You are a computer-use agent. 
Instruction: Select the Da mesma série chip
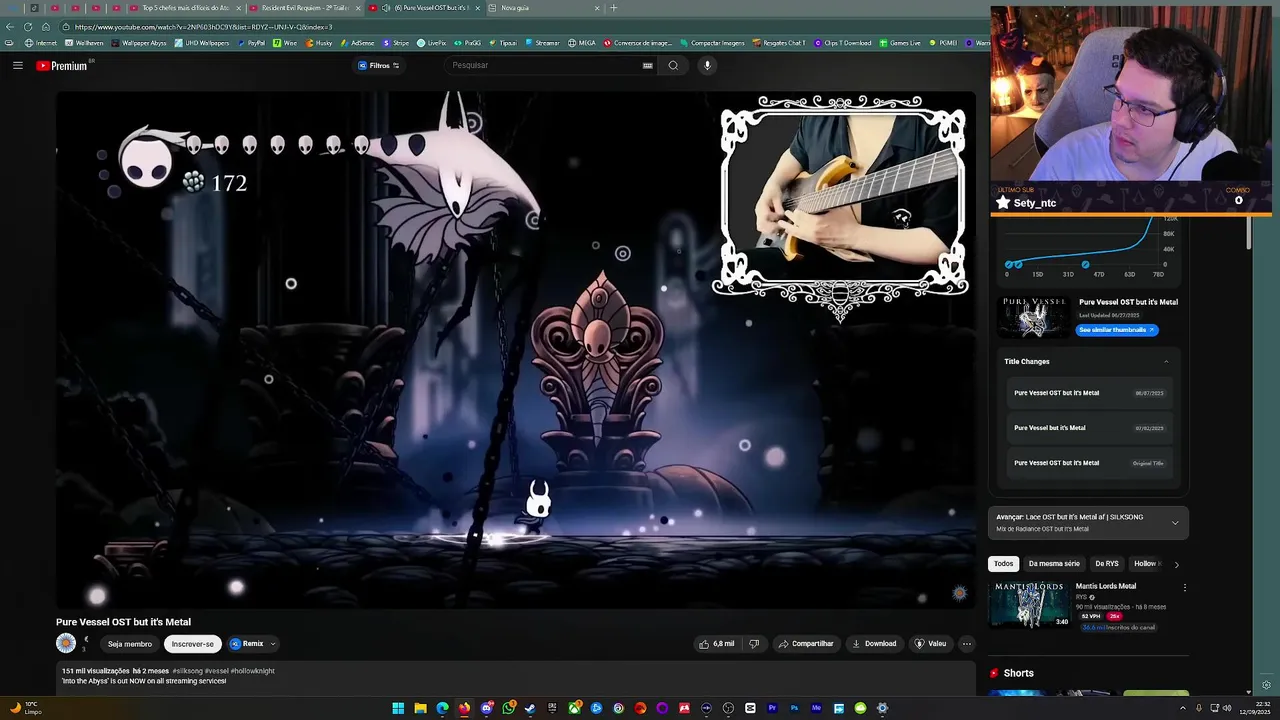[1054, 564]
